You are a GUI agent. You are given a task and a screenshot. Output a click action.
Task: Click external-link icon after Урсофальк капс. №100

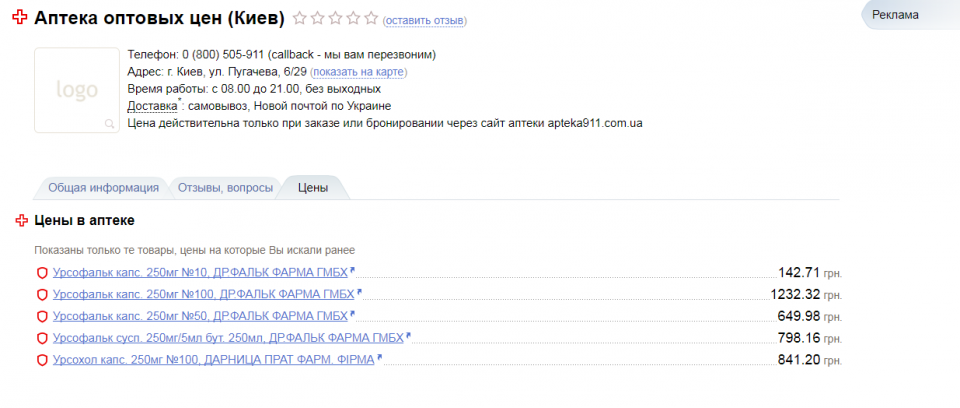(359, 293)
